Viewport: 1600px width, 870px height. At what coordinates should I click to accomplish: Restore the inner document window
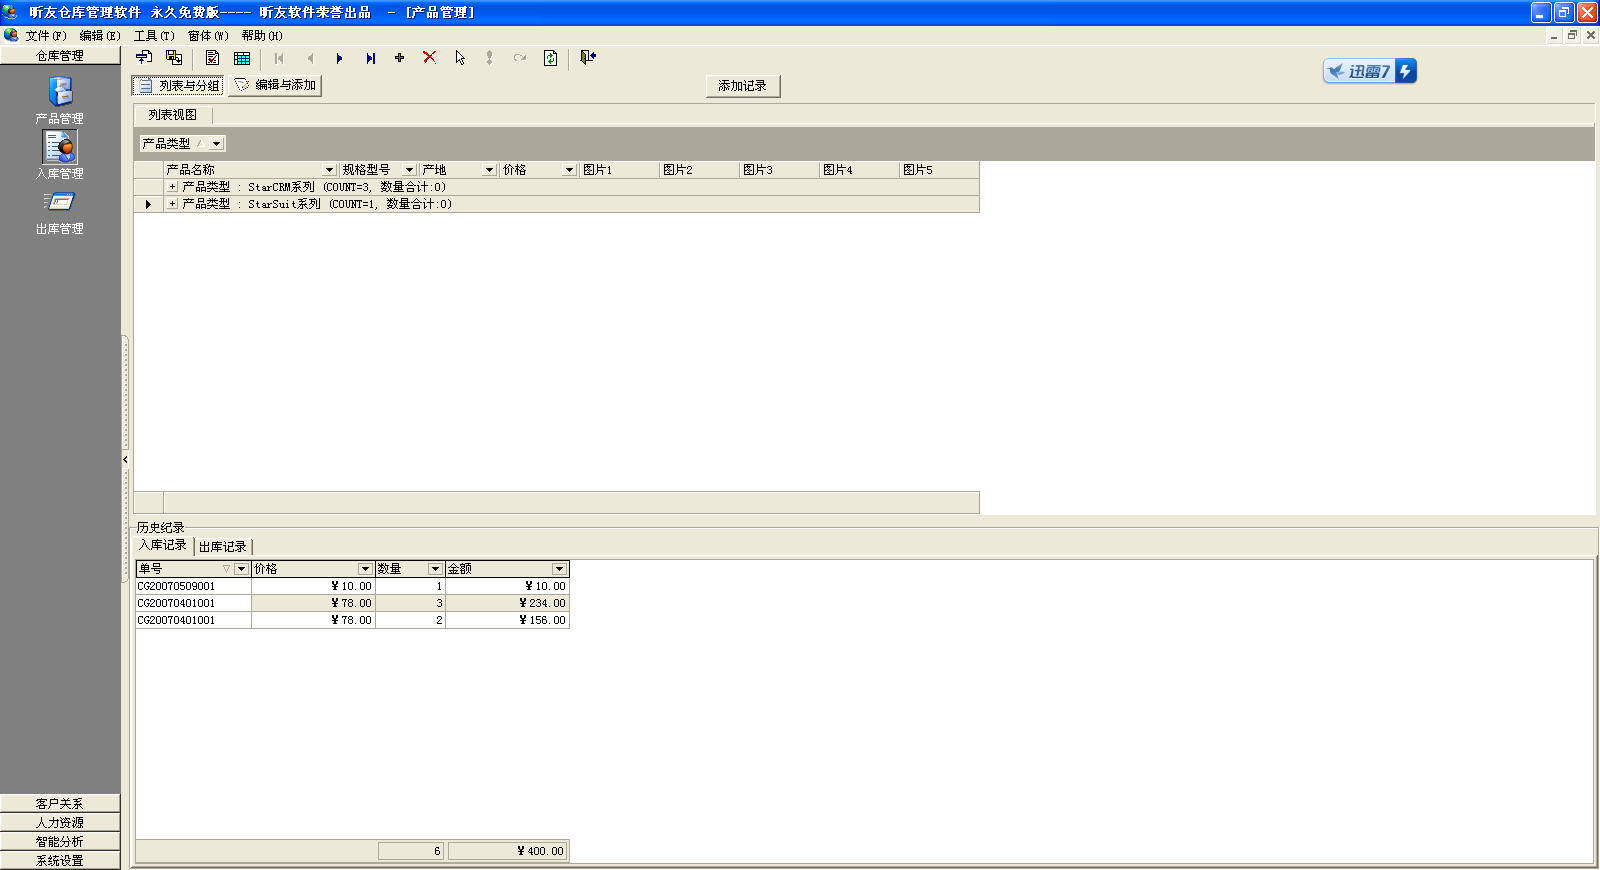(x=1572, y=35)
